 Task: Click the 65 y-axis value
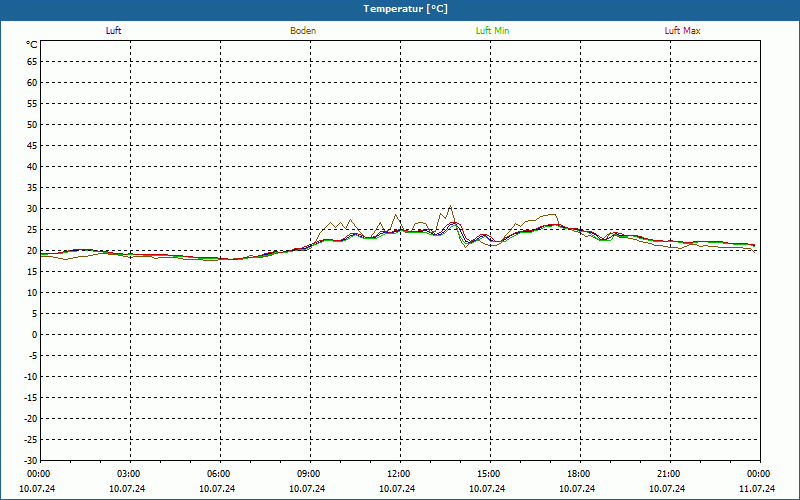32,62
